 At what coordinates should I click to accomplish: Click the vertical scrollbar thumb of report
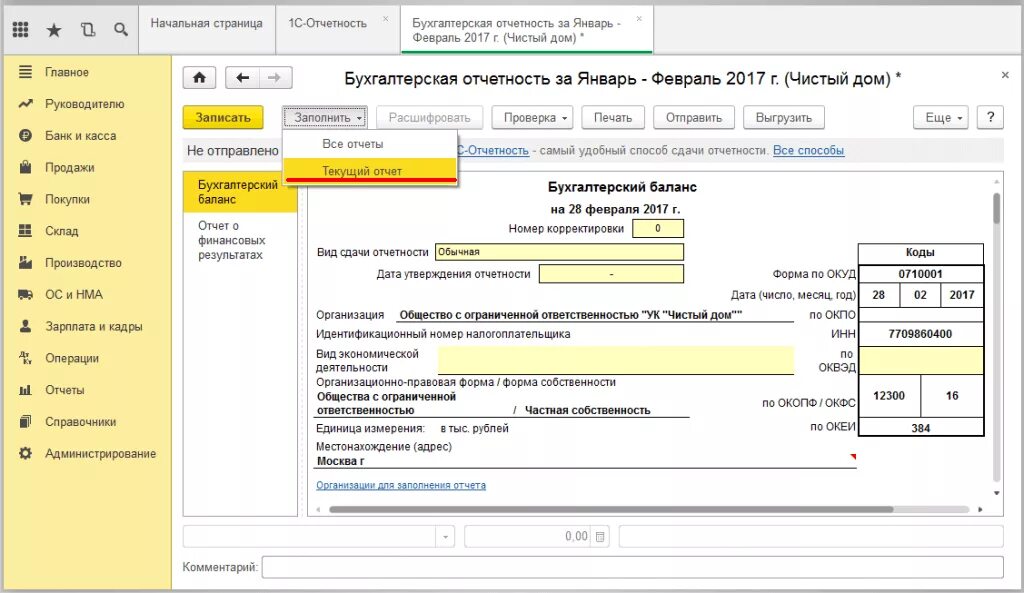point(997,208)
